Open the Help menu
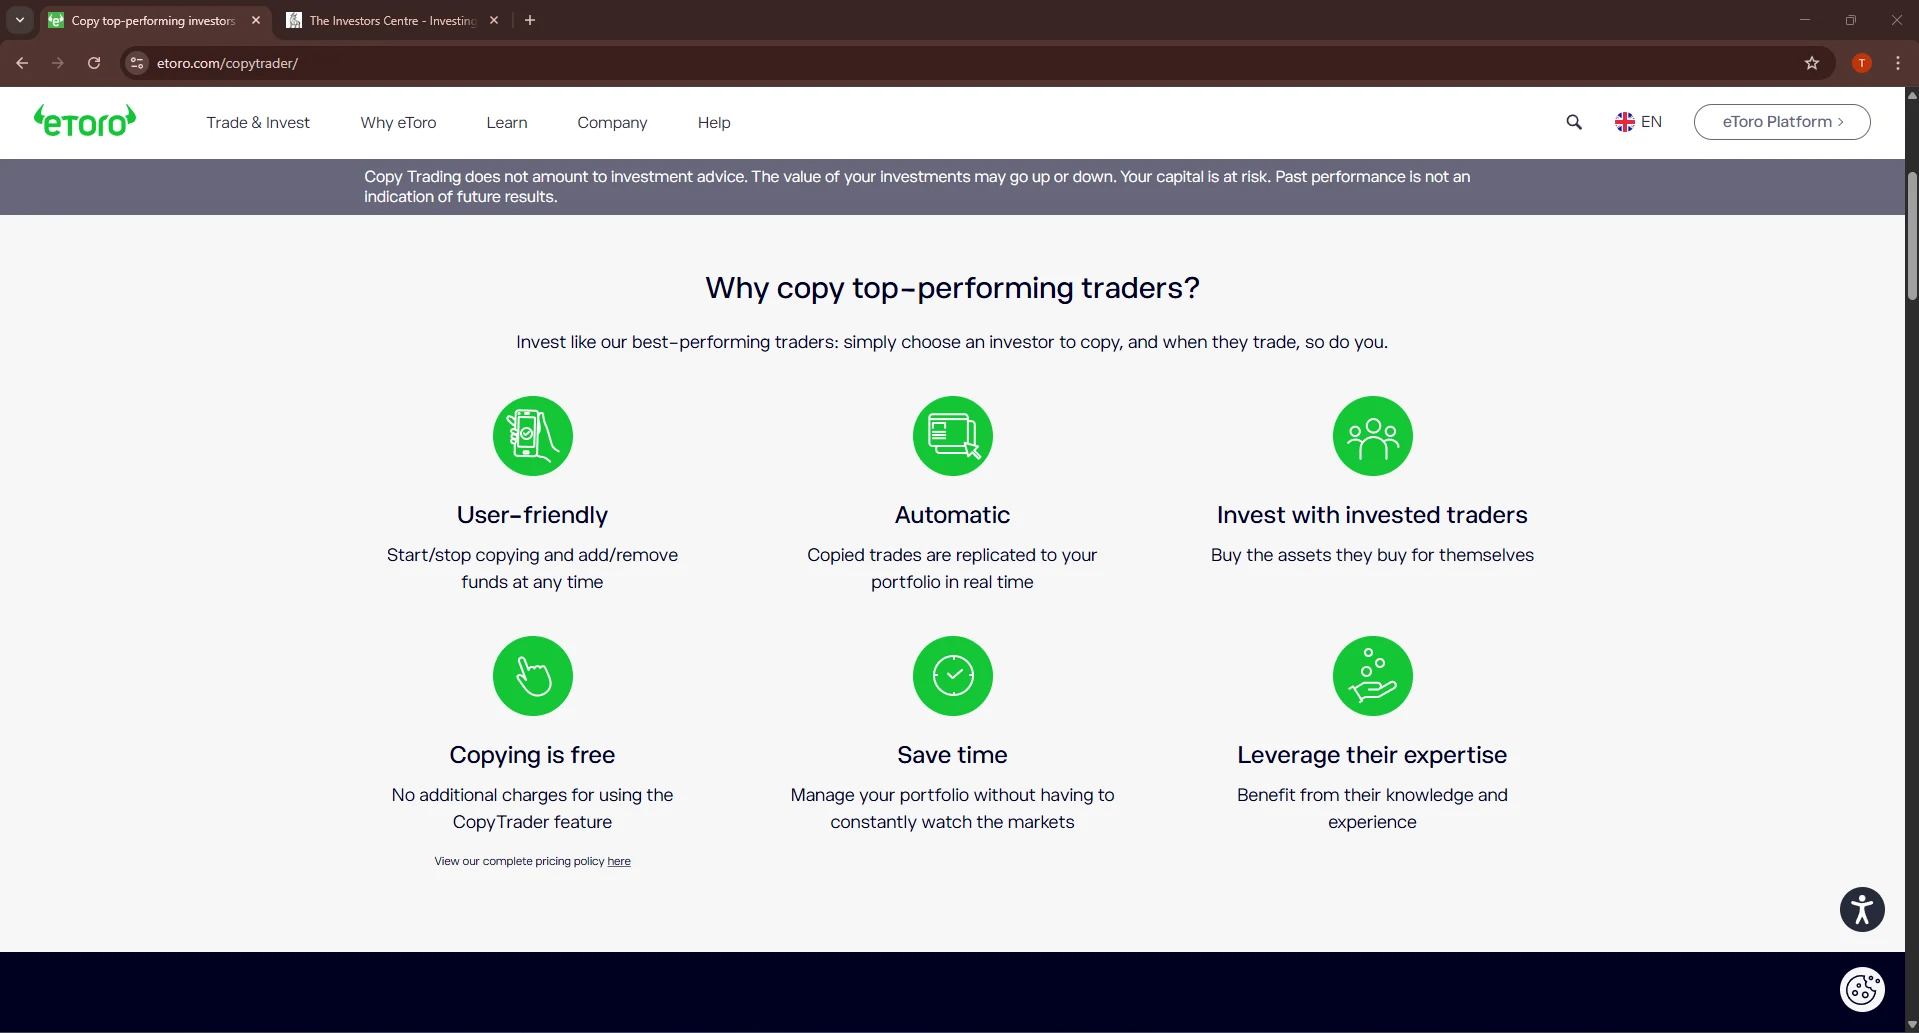Viewport: 1919px width, 1033px height. tap(714, 123)
